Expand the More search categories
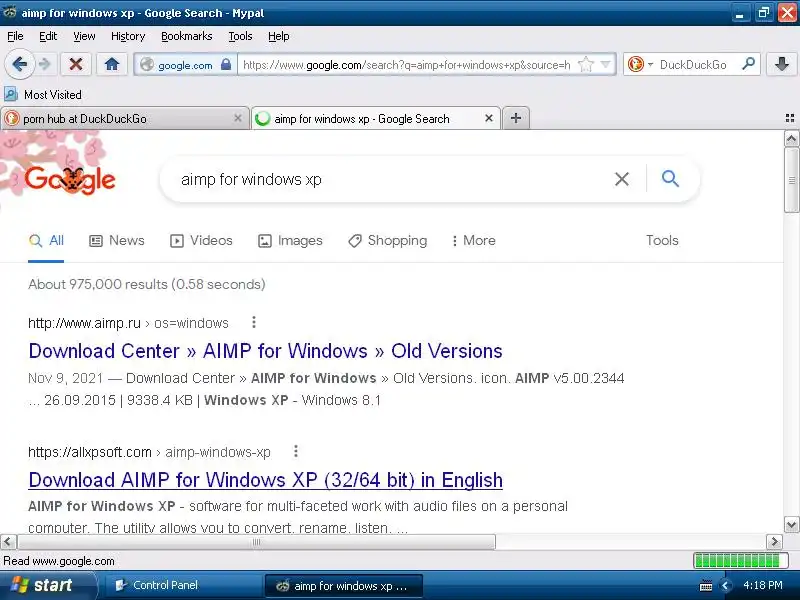The image size is (800, 600). click(473, 240)
